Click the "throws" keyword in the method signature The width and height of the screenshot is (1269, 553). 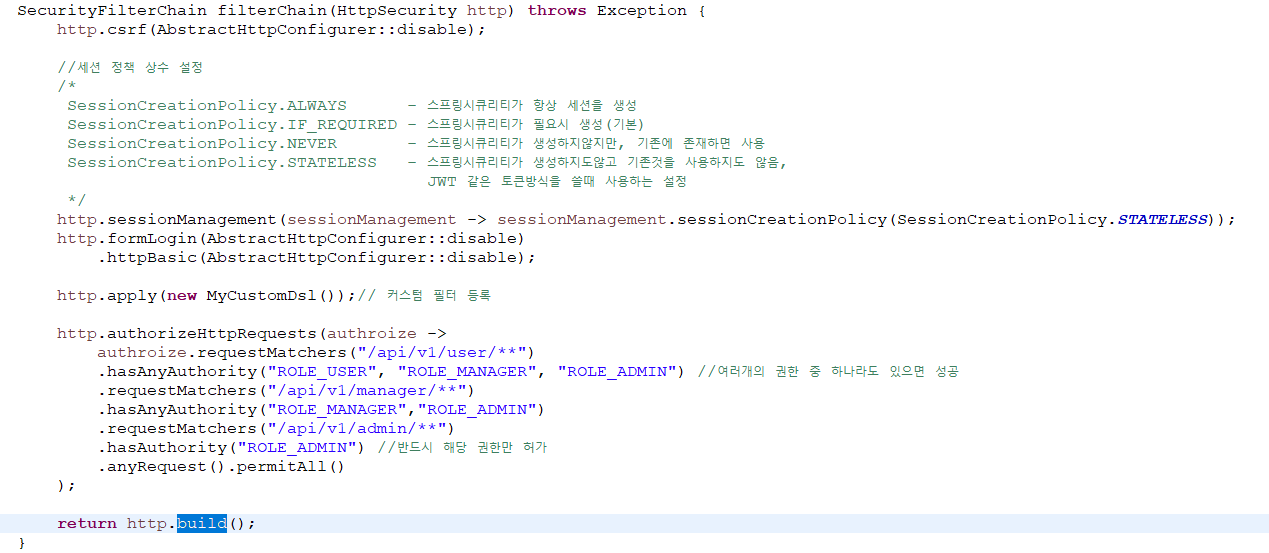[557, 10]
